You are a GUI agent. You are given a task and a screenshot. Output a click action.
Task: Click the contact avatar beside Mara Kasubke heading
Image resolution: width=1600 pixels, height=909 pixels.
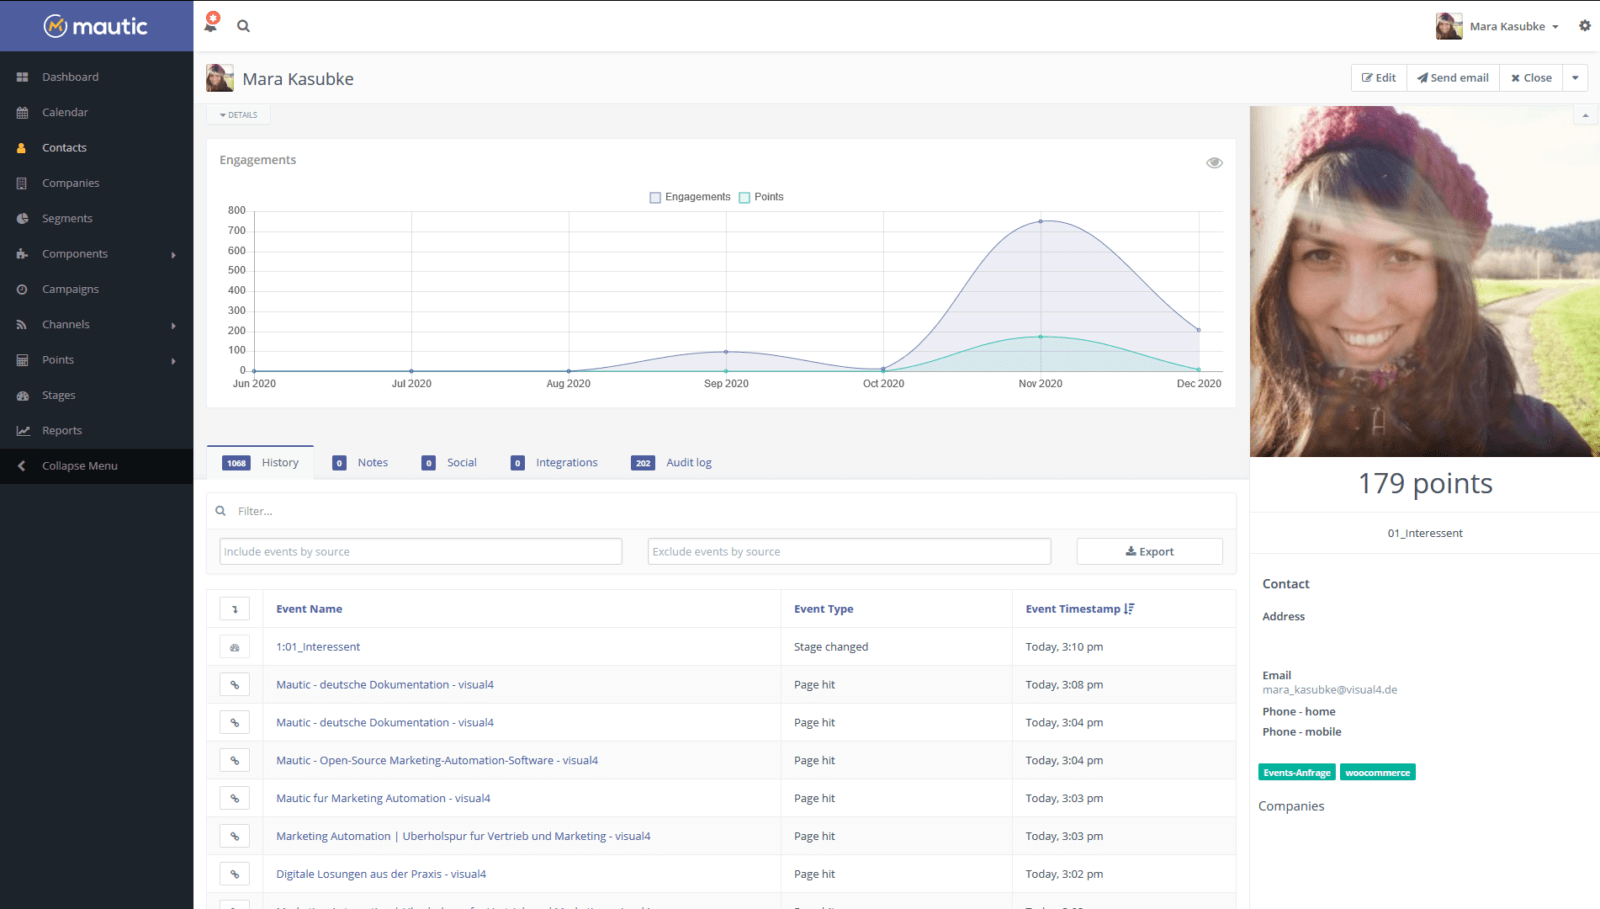coord(220,78)
